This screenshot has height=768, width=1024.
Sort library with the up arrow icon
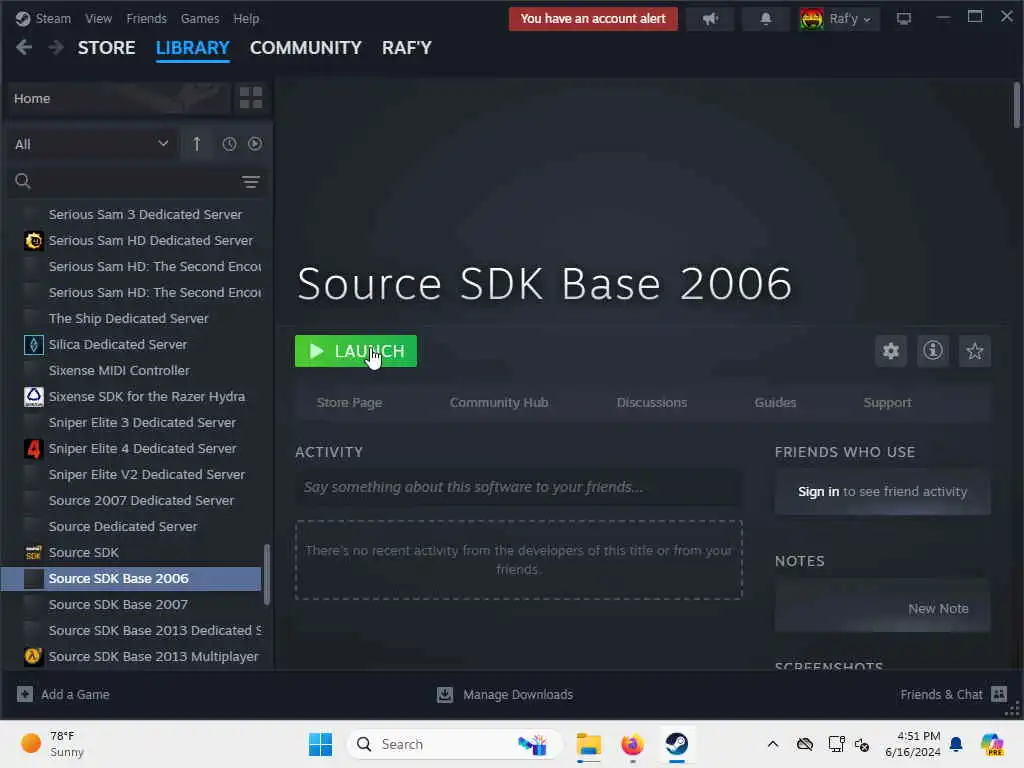(x=197, y=144)
